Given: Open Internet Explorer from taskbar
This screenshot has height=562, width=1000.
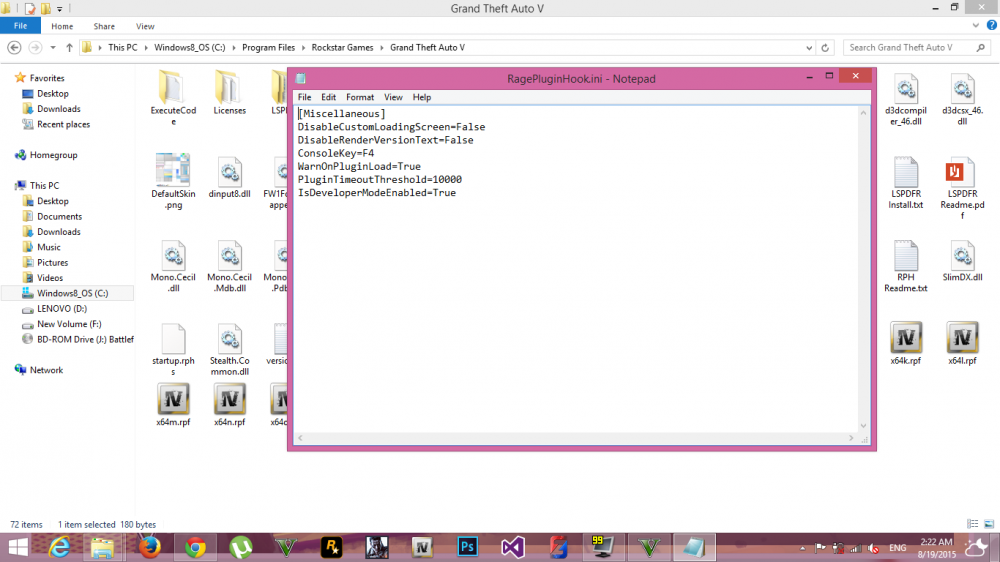Looking at the screenshot, I should tap(59, 547).
